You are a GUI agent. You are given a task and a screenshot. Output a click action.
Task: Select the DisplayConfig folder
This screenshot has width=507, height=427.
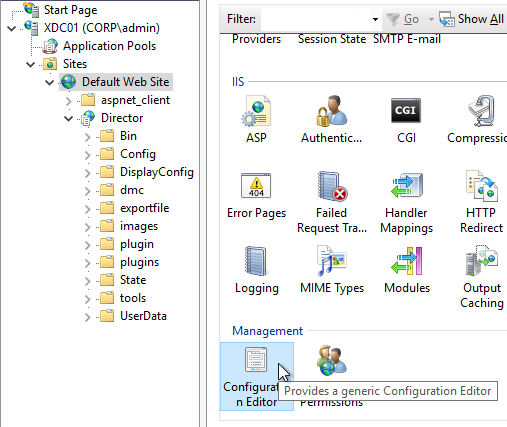click(157, 172)
